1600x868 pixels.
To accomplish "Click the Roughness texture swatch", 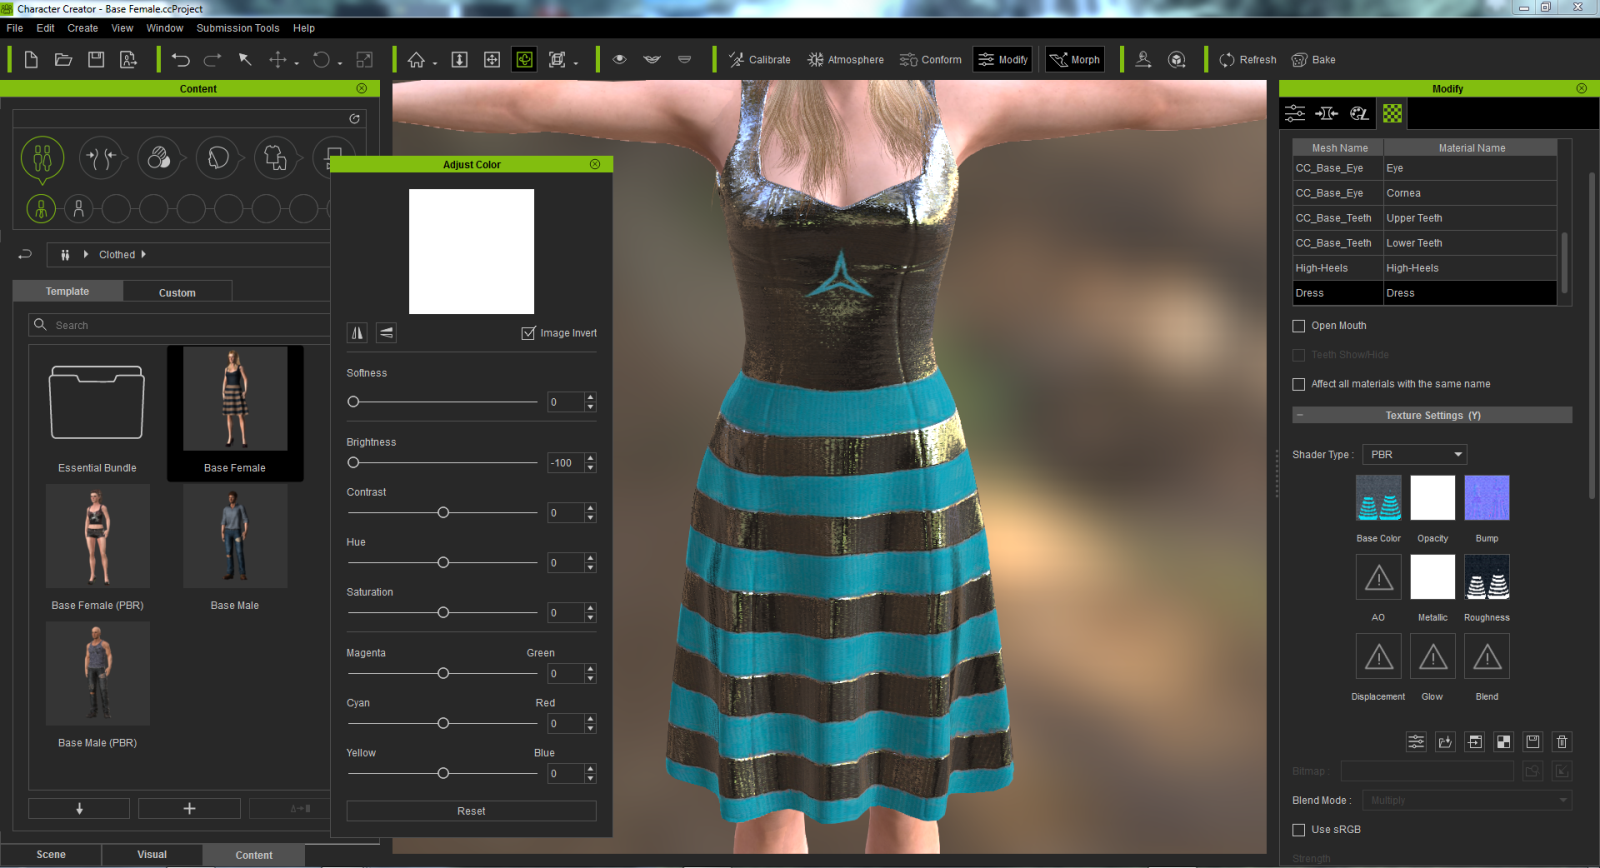I will (x=1487, y=577).
